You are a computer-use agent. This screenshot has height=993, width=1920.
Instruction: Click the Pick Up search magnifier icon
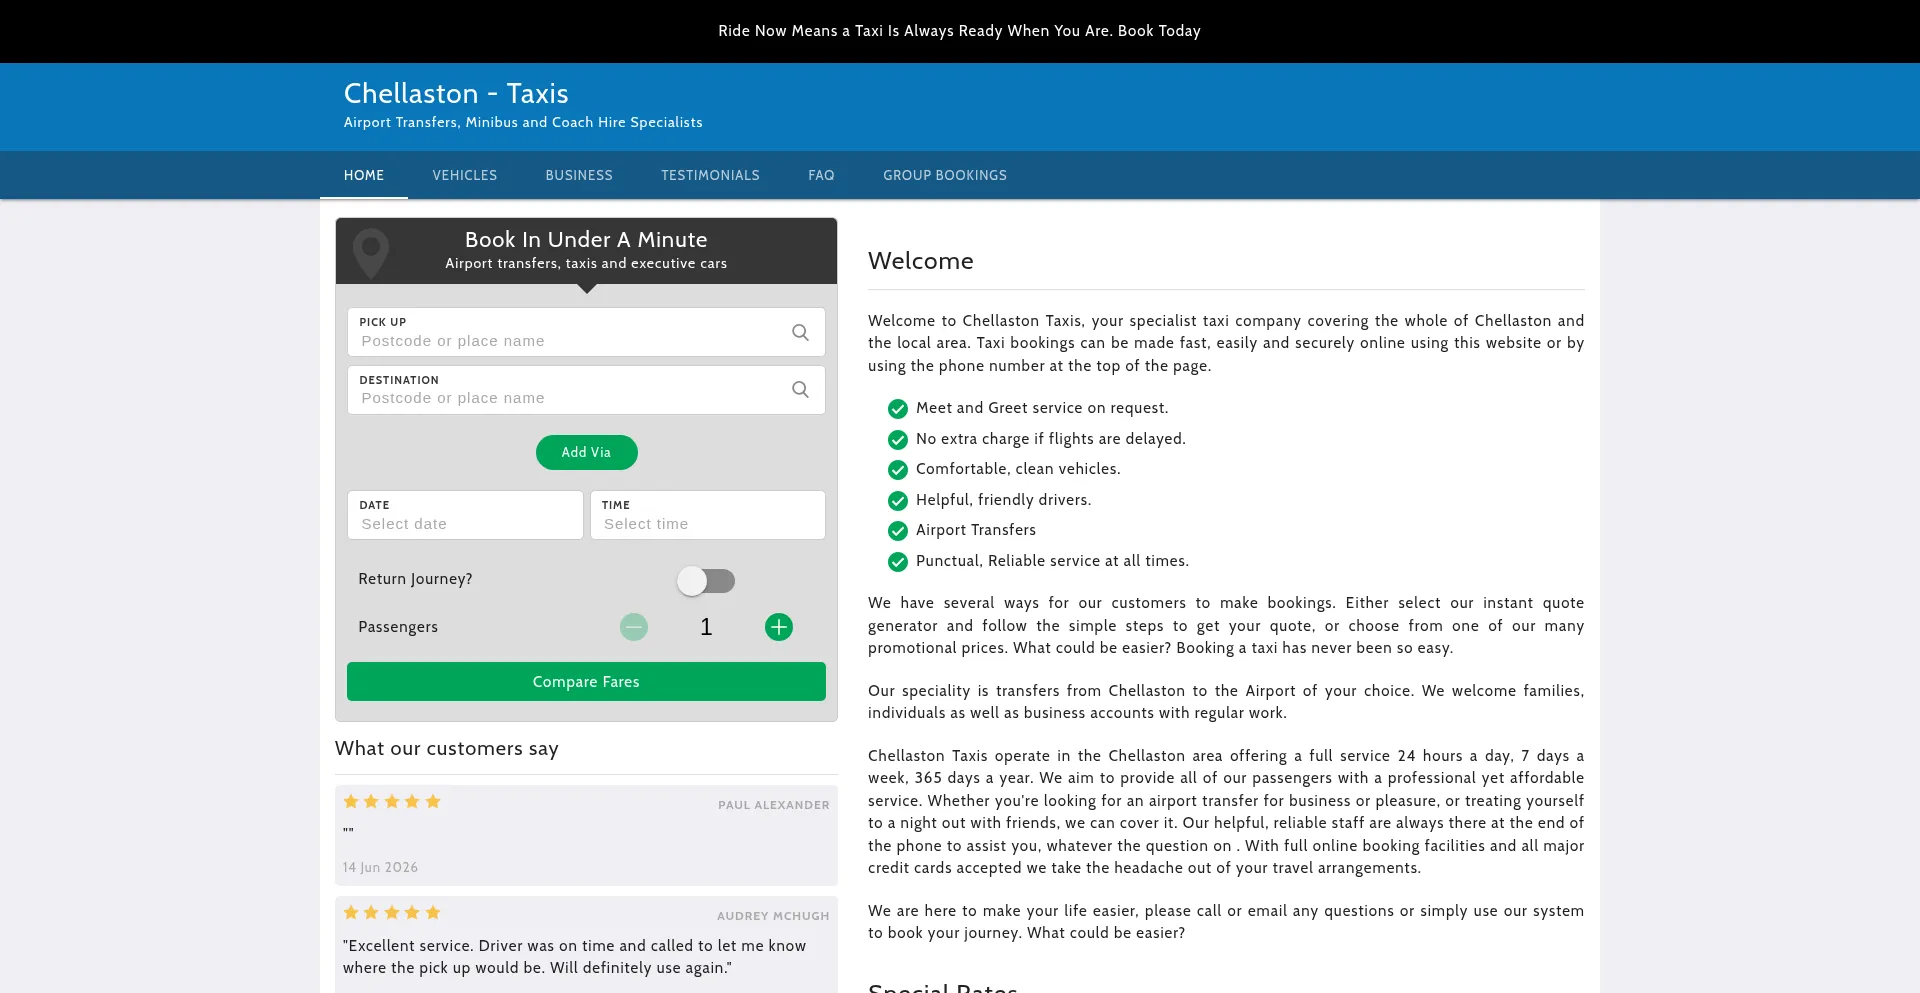click(800, 332)
